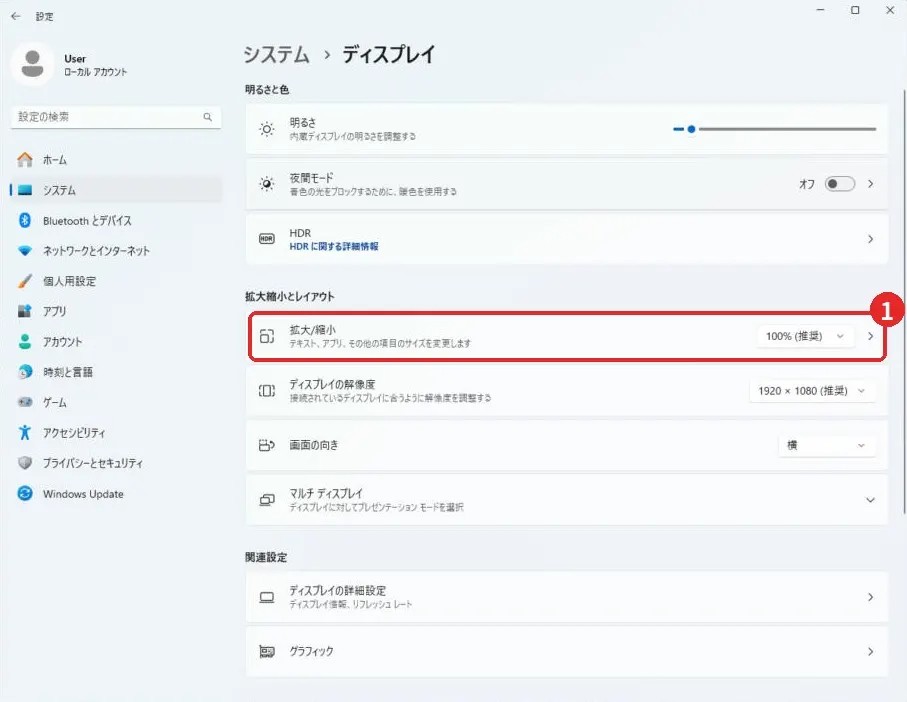Screen dimensions: 907x702
Task: Click the Bluetooth icon in the sidebar
Action: tap(25, 220)
